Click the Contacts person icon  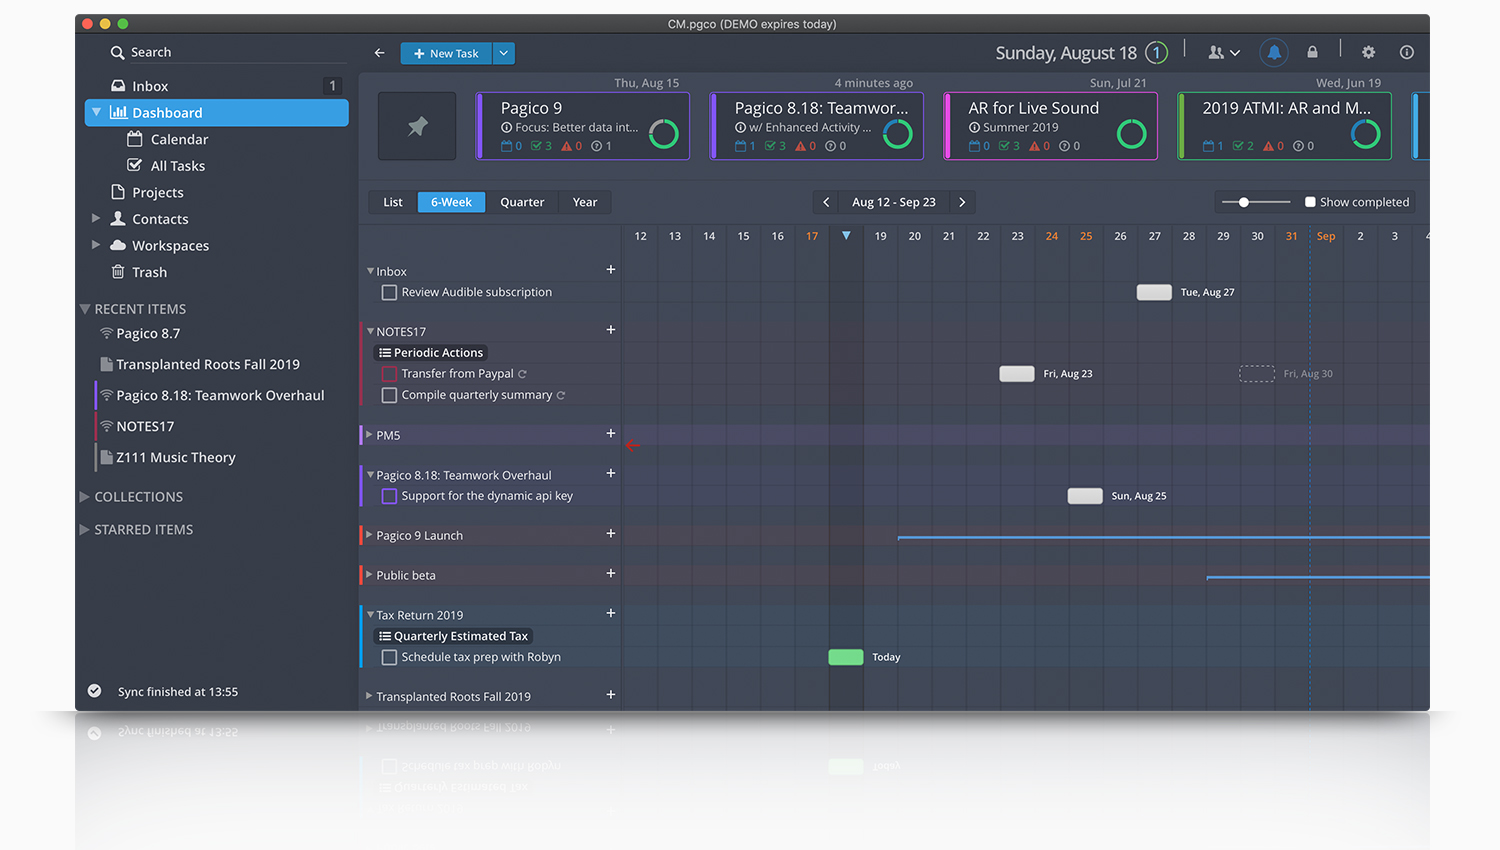[118, 218]
